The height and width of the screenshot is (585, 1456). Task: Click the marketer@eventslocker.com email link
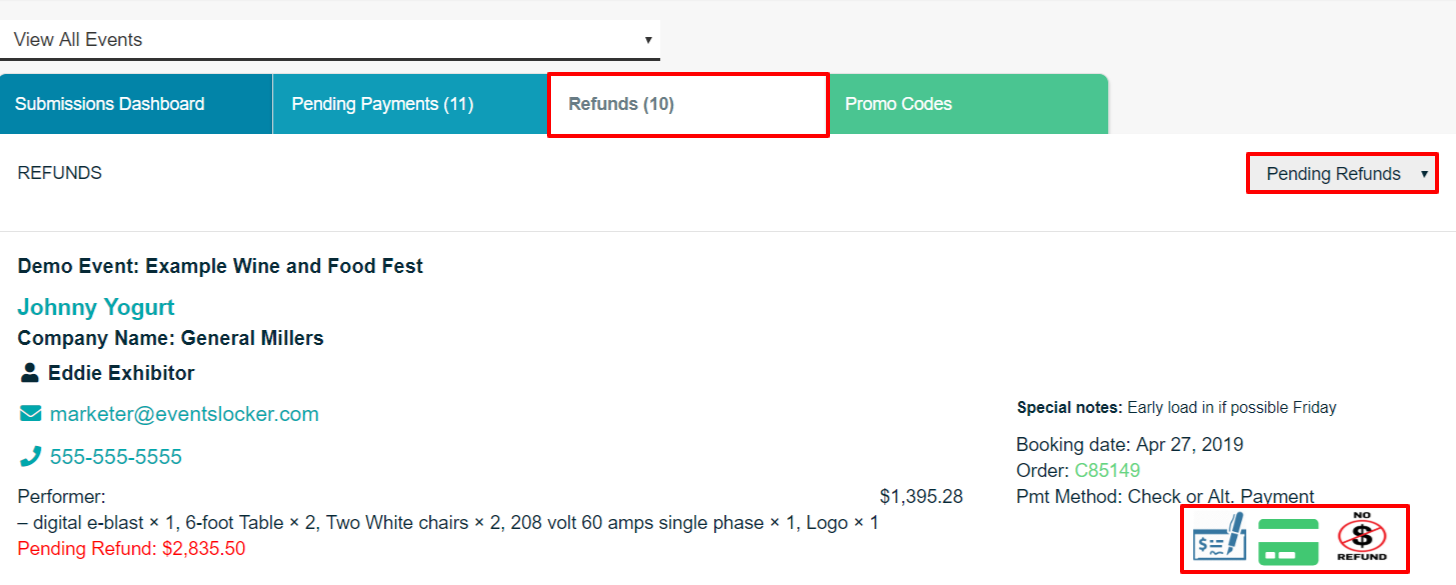click(184, 414)
